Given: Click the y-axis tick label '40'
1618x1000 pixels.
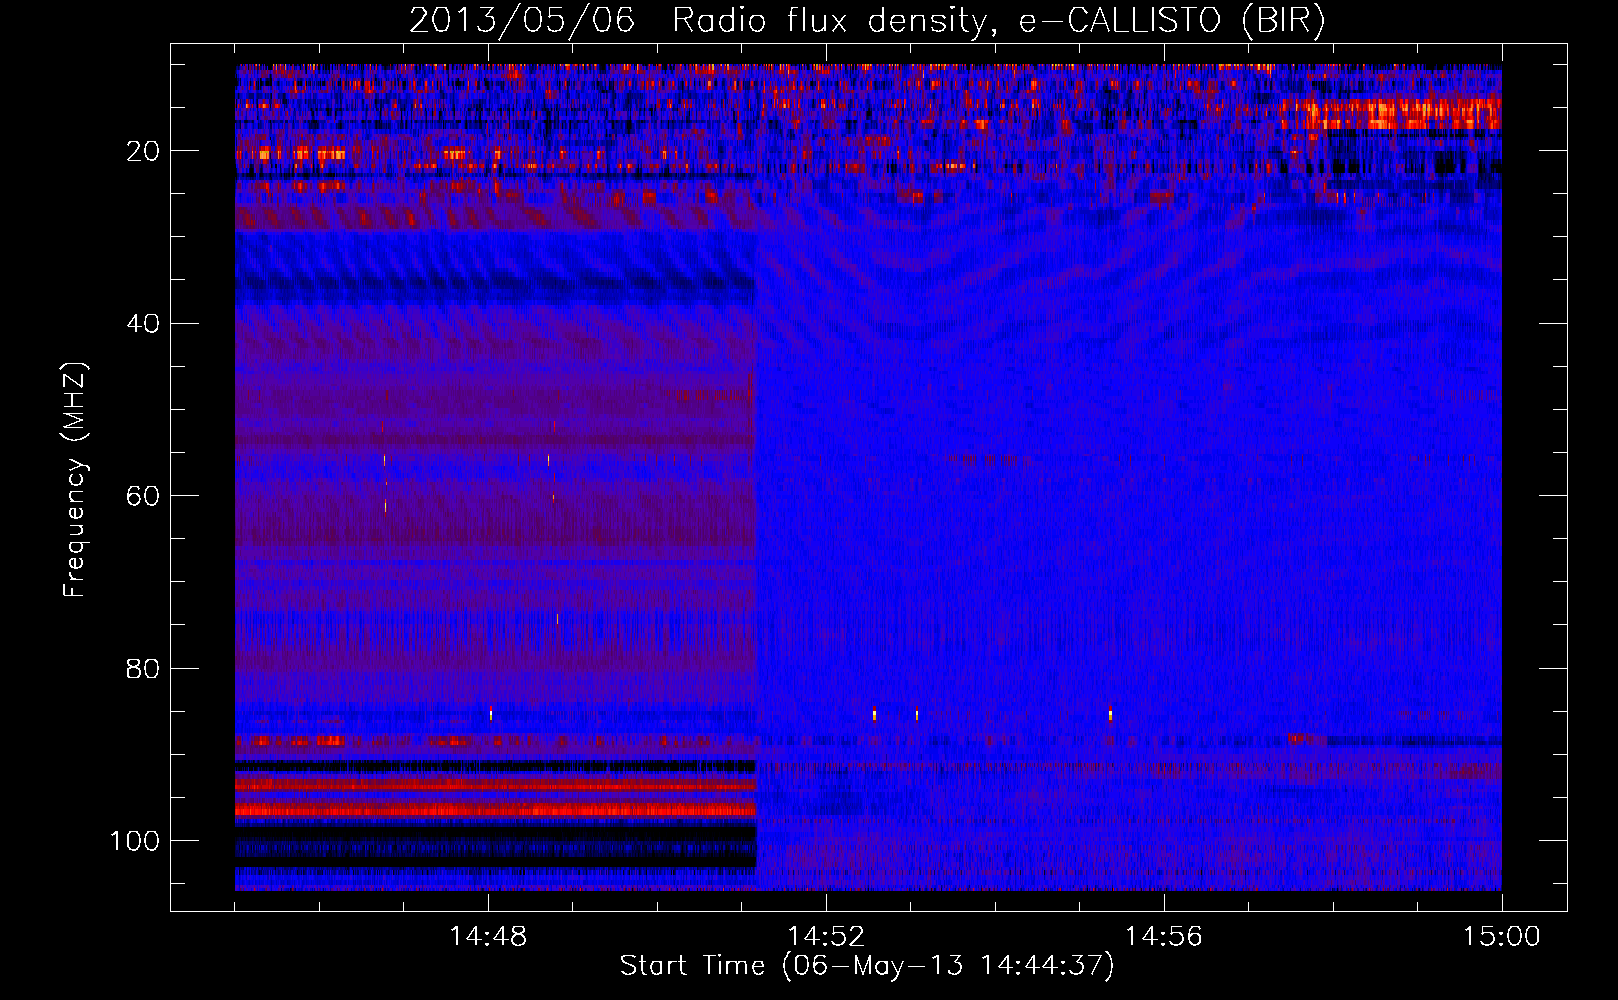Looking at the screenshot, I should click(x=144, y=324).
